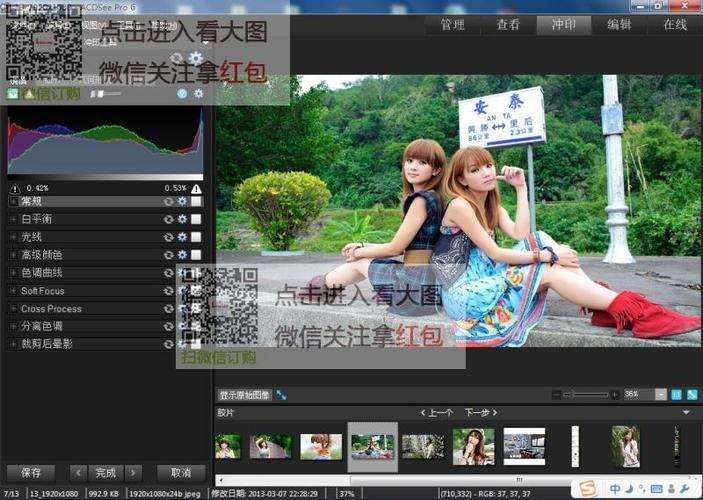Viewport: 703px width, 500px height.
Task: Select the 冲印 mode tab
Action: pos(564,25)
